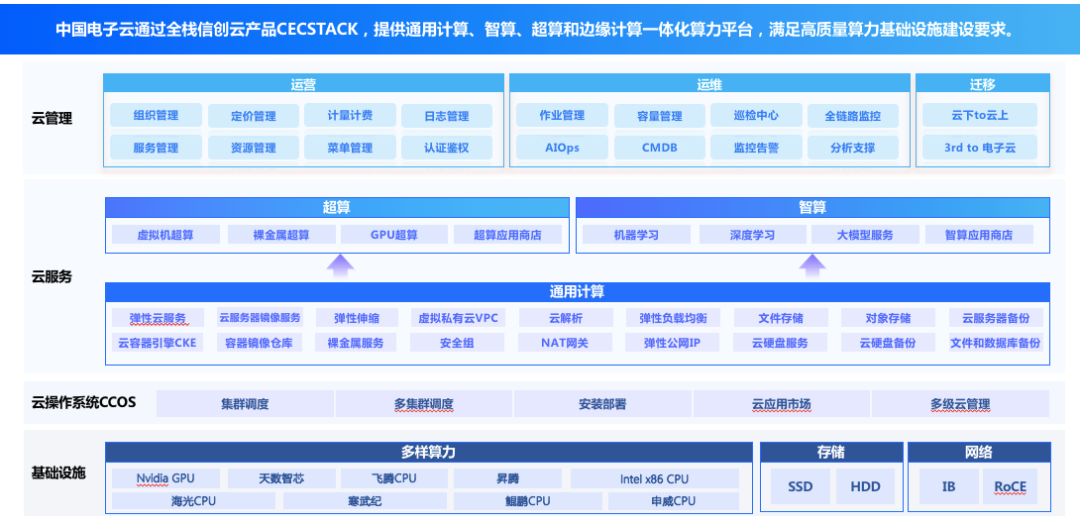Select the 云硬盘备份 box
1080x524 pixels.
click(x=888, y=342)
